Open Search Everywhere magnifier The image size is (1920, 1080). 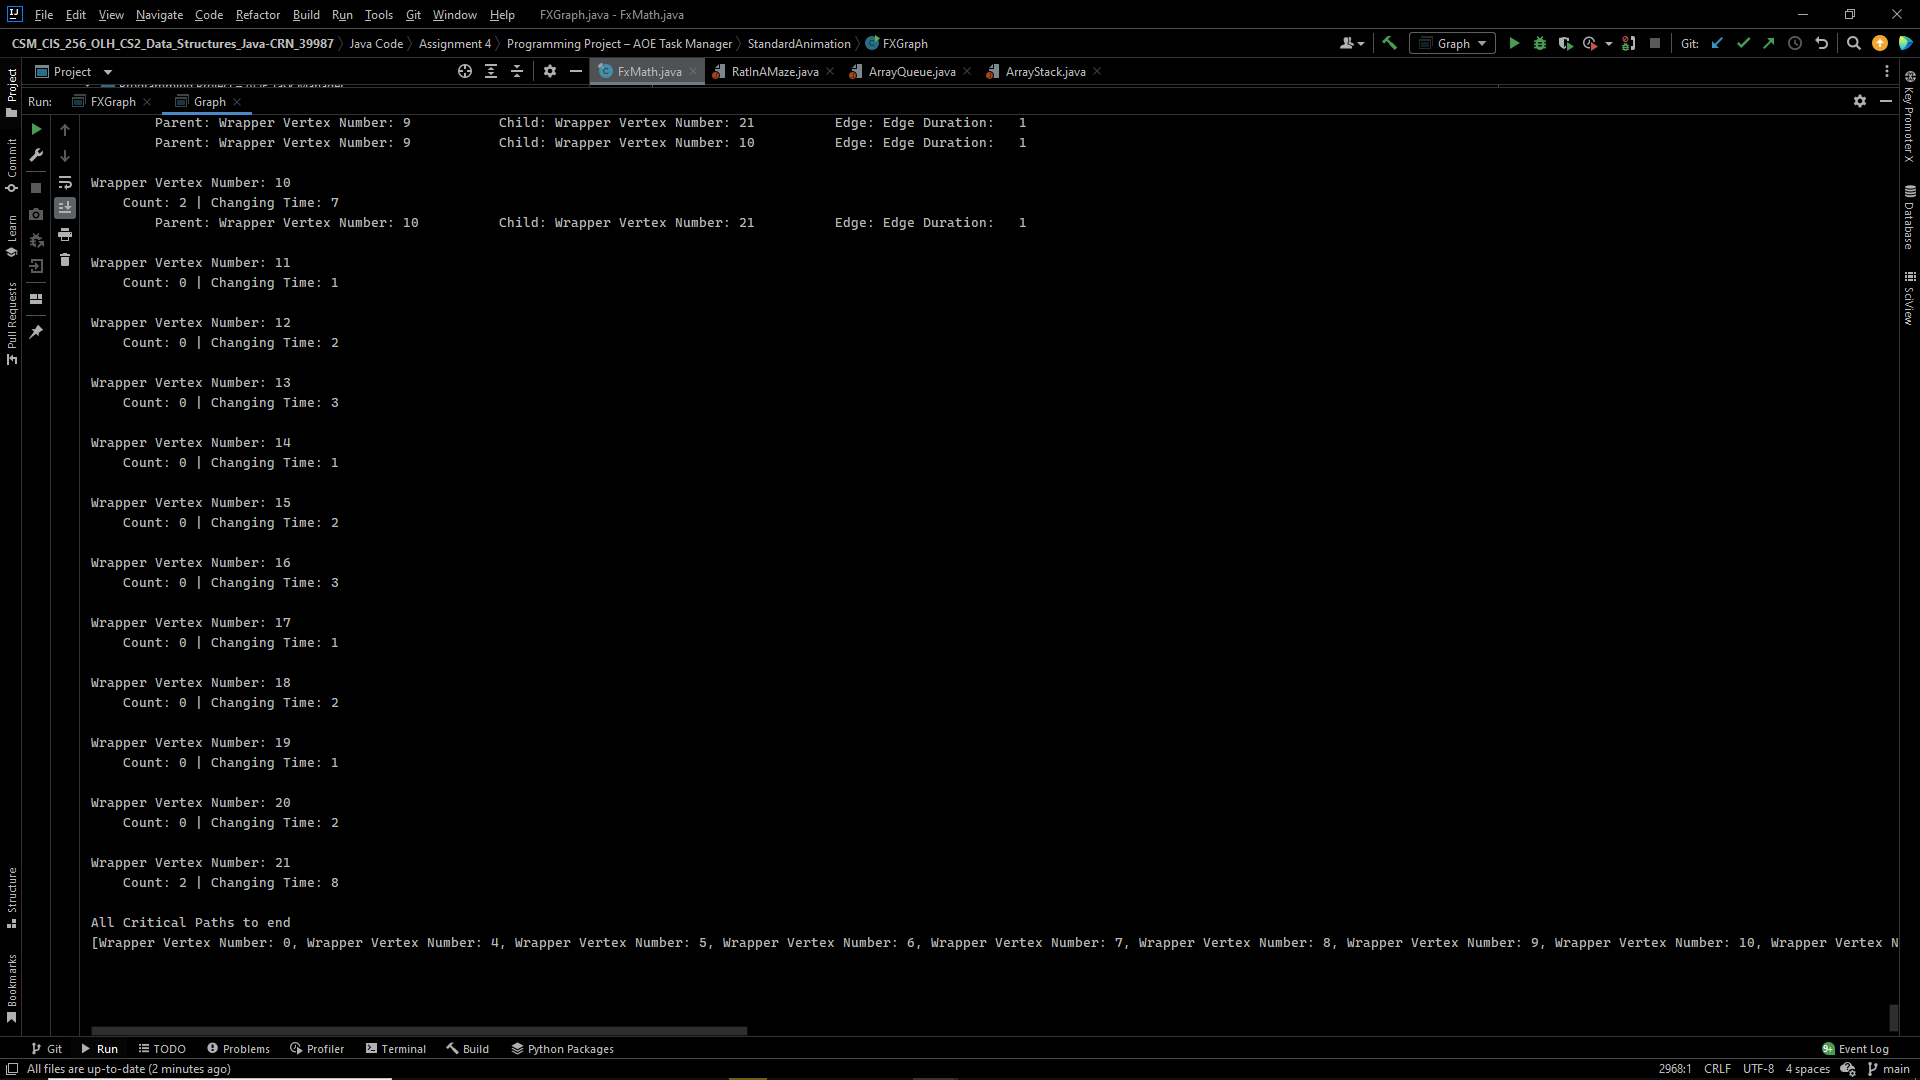[x=1854, y=43]
